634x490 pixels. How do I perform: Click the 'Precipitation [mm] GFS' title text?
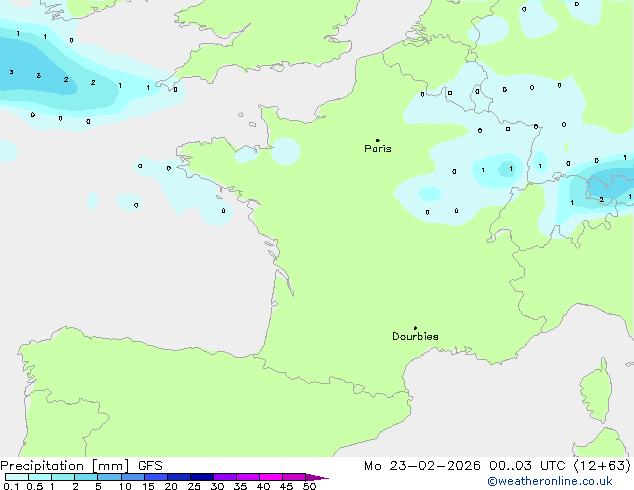point(81,466)
